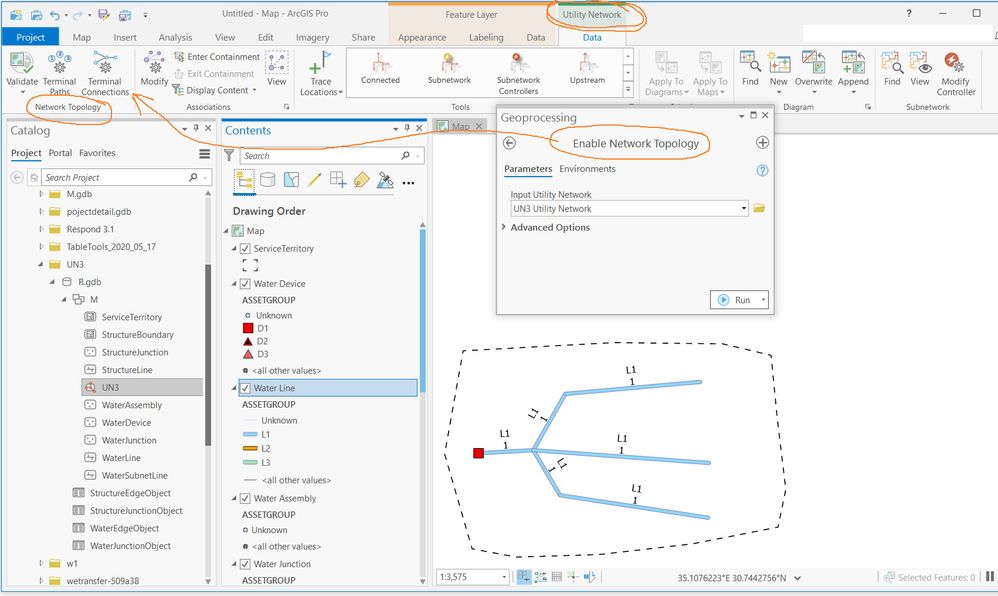
Task: Click List By Labeling icon
Action: tap(362, 180)
